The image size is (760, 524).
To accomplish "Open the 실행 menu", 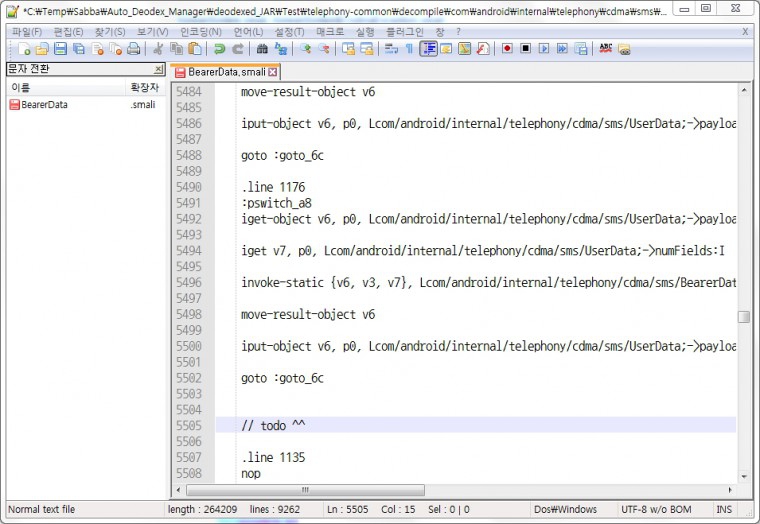I will pos(365,32).
